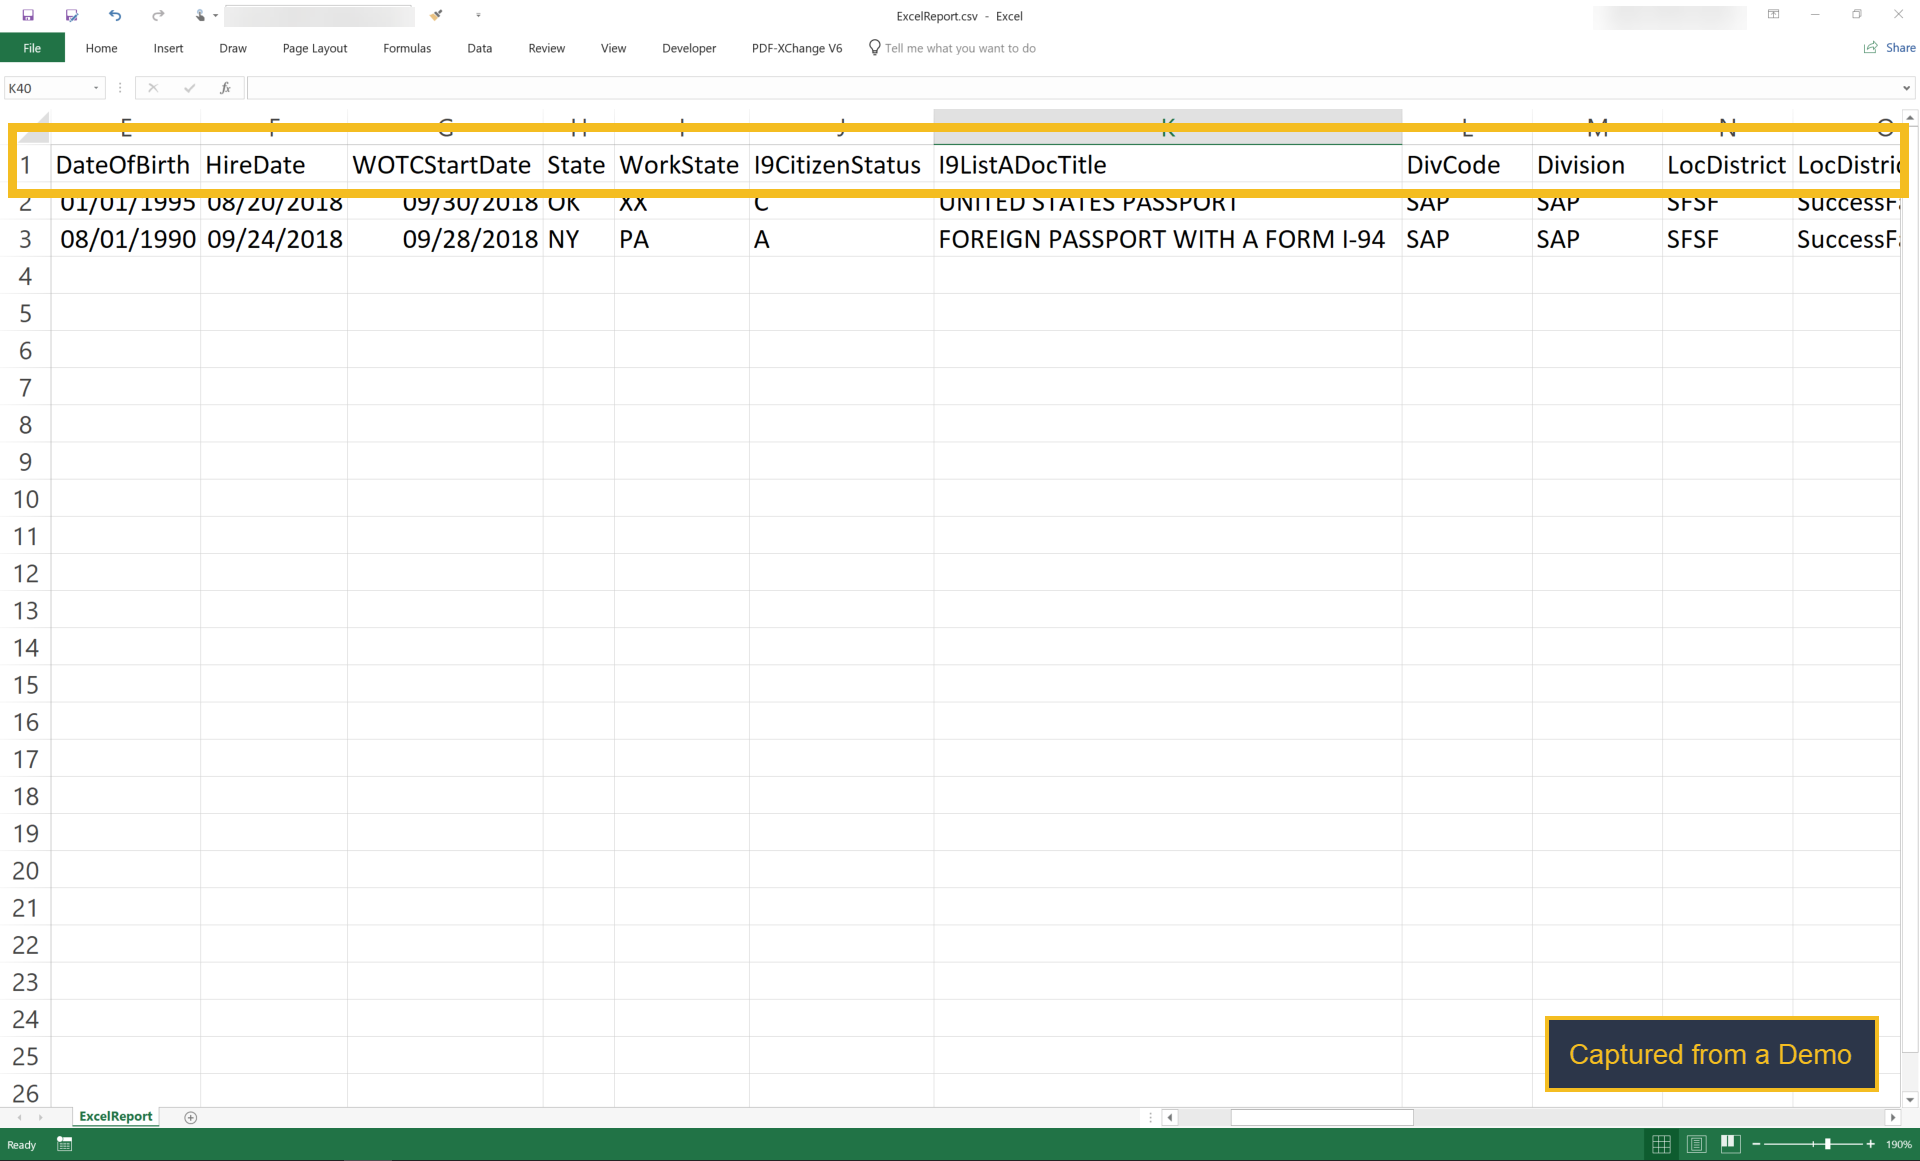
Task: Select the WOTCStartDate header cell
Action: (x=445, y=165)
